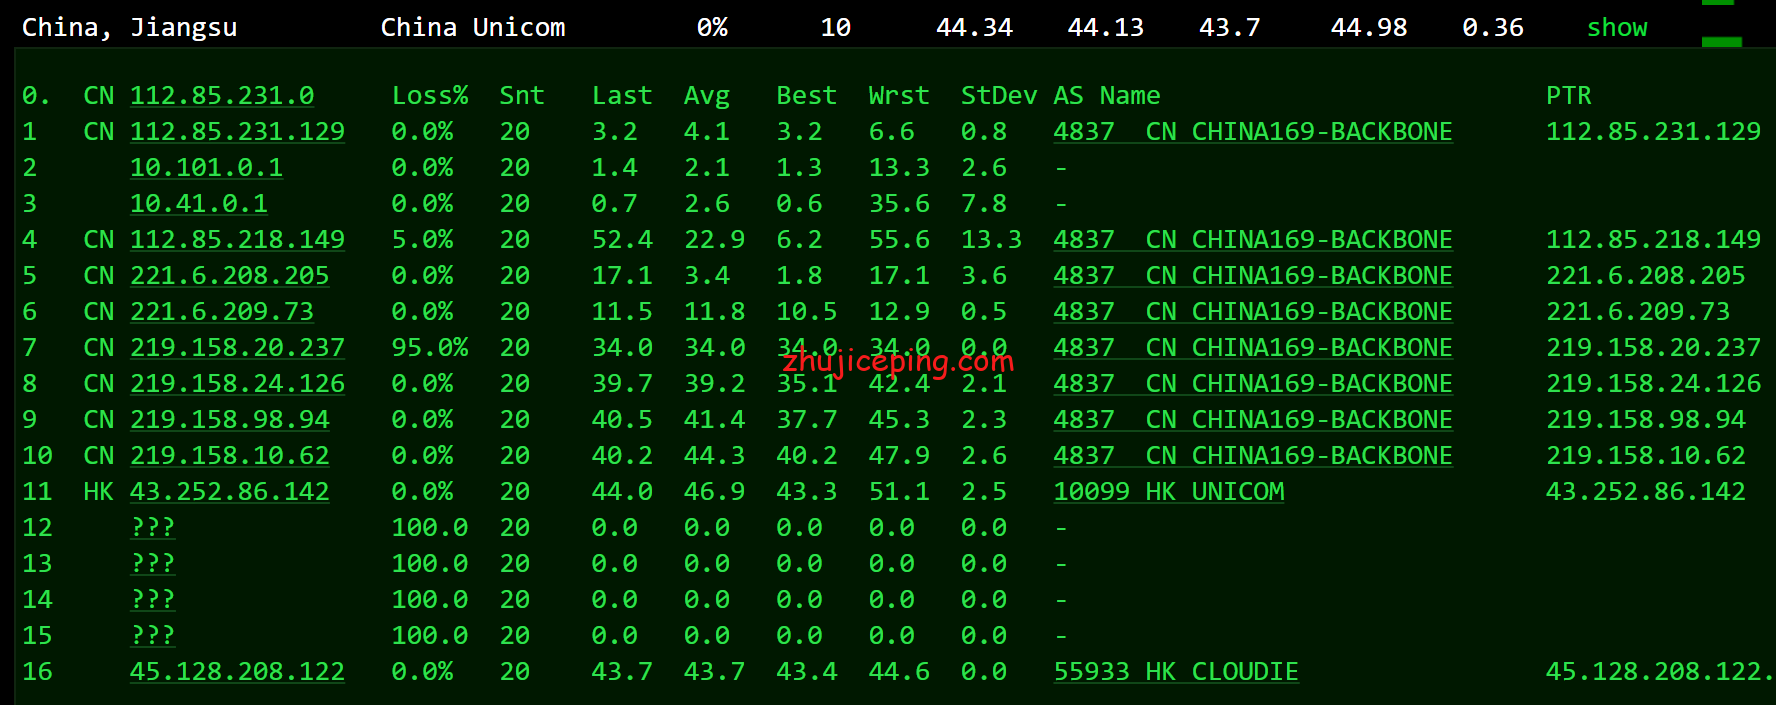Open AS 4837 CHINA169-BACKBONE link in hop 7

1253,347
